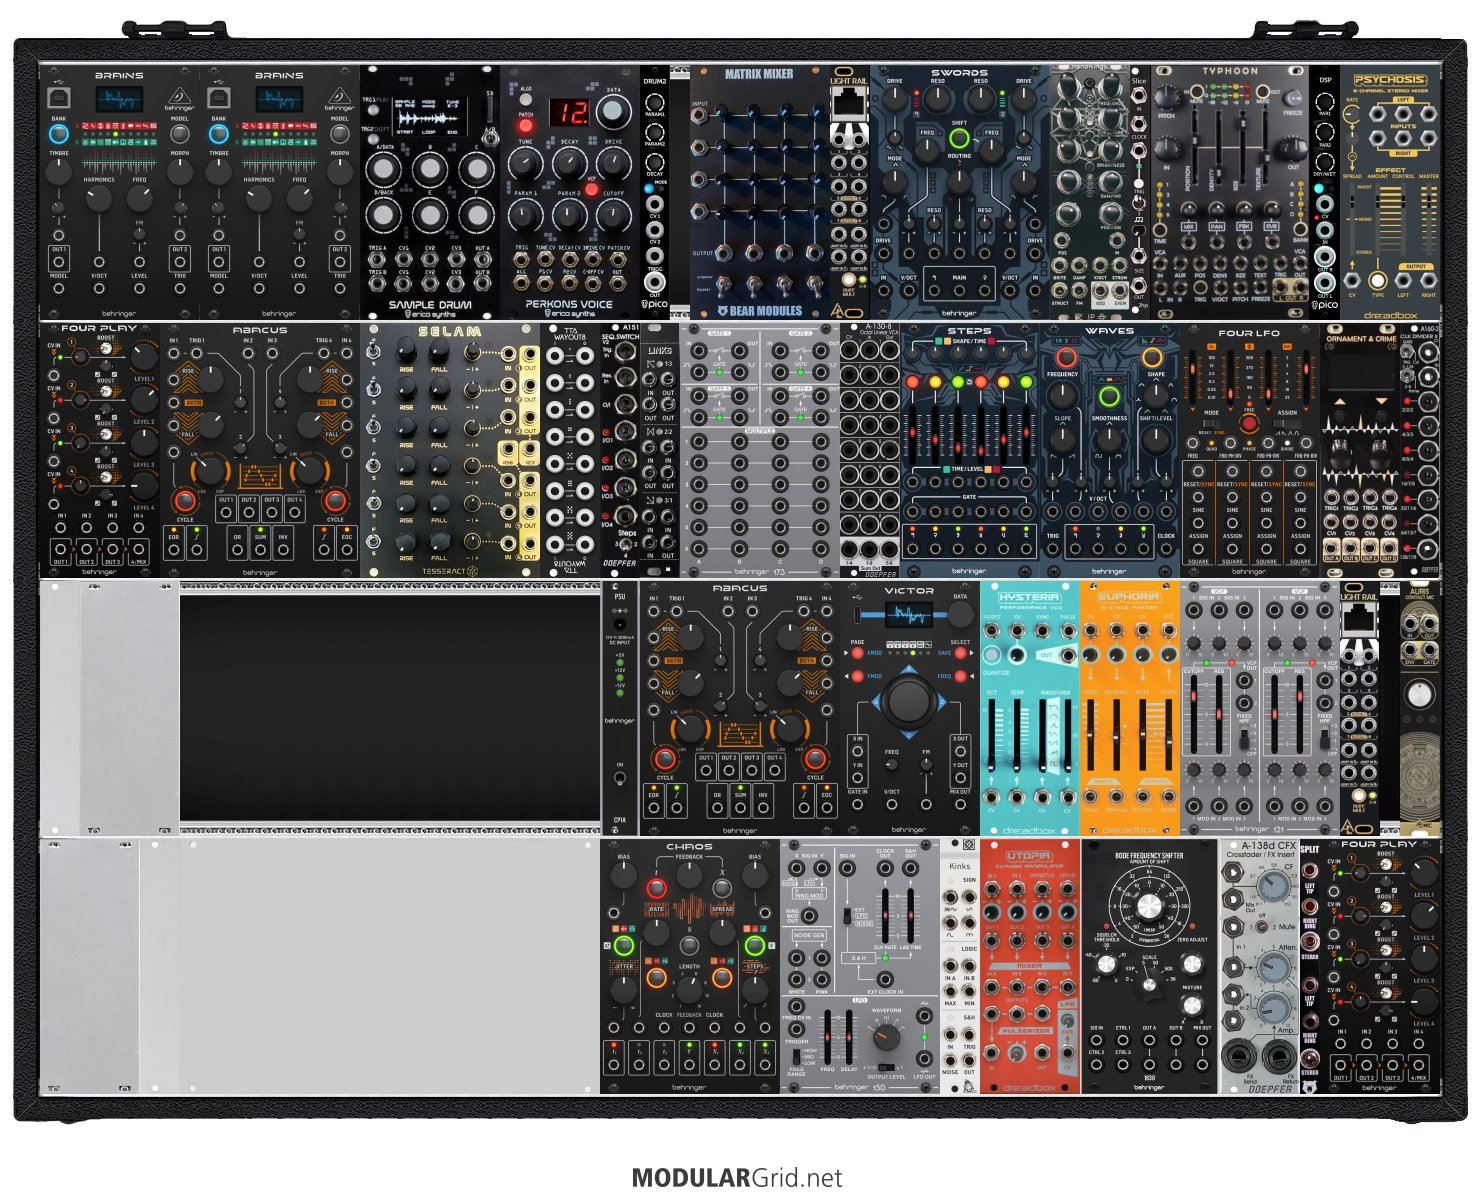Select the Auris contact mic module
The height and width of the screenshot is (1199, 1475).
click(1421, 708)
